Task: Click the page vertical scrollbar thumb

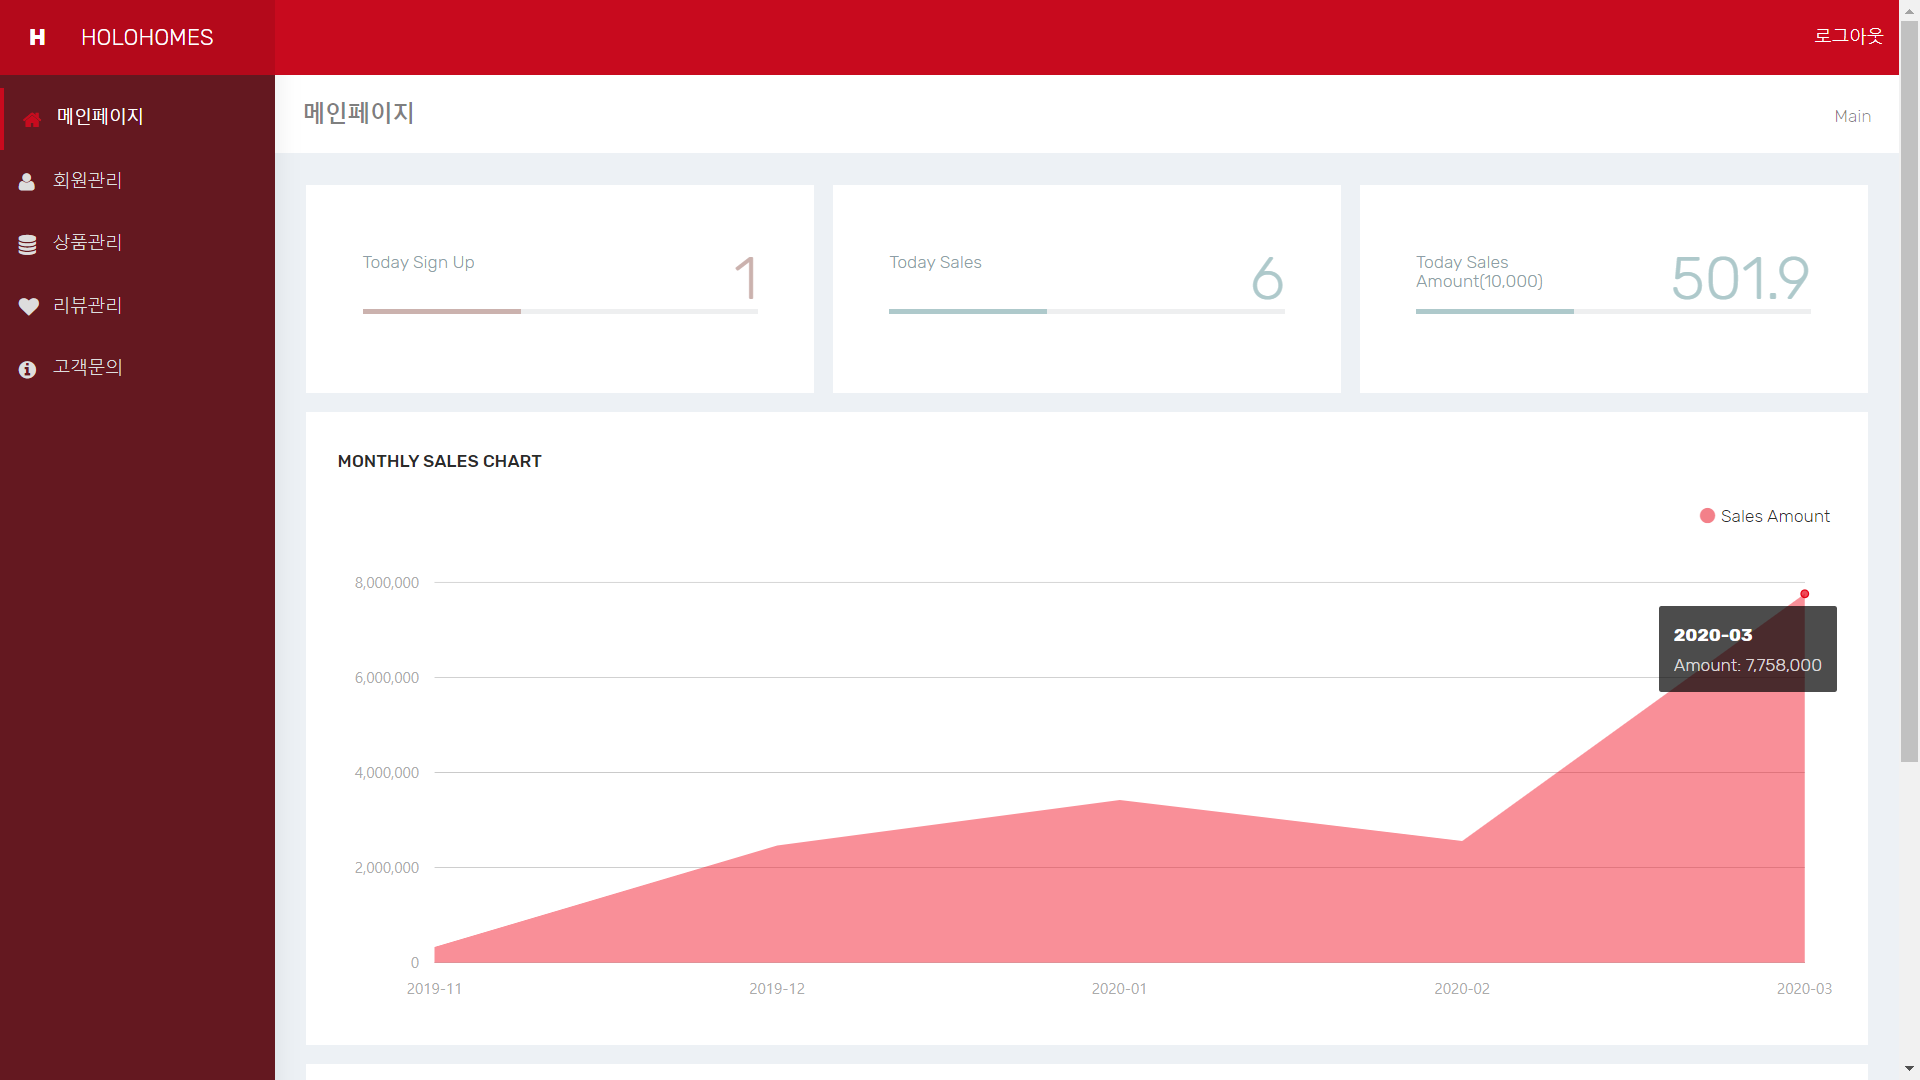Action: coord(1909,390)
